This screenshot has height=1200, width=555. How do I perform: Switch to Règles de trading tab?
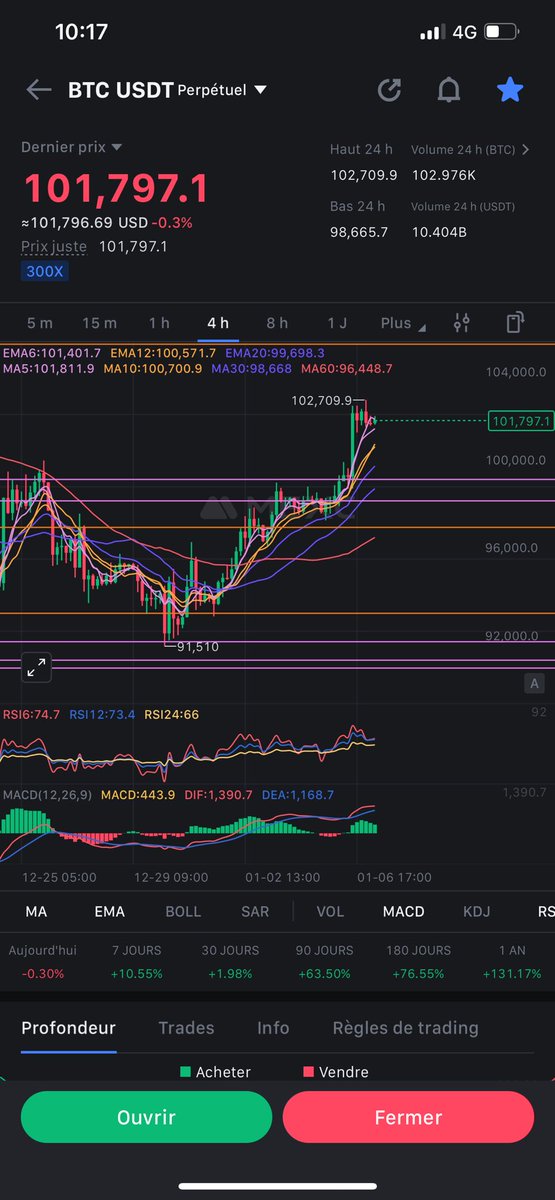405,1027
